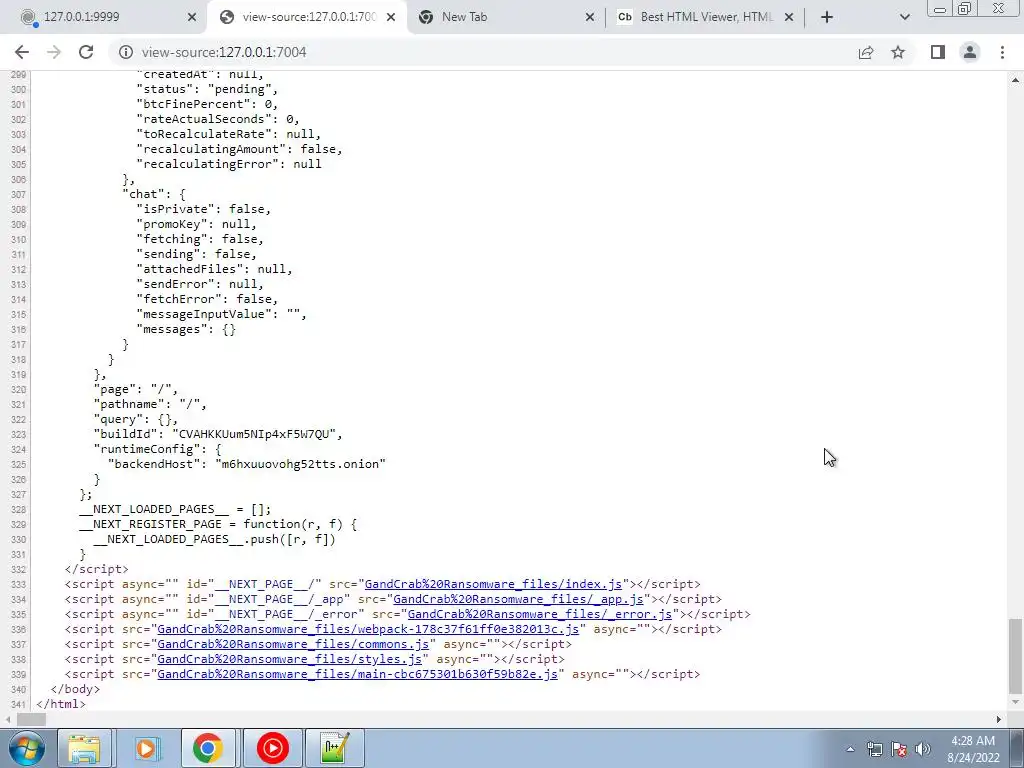Open the main-cbc675301b630f59b82e.js link

(x=357, y=675)
